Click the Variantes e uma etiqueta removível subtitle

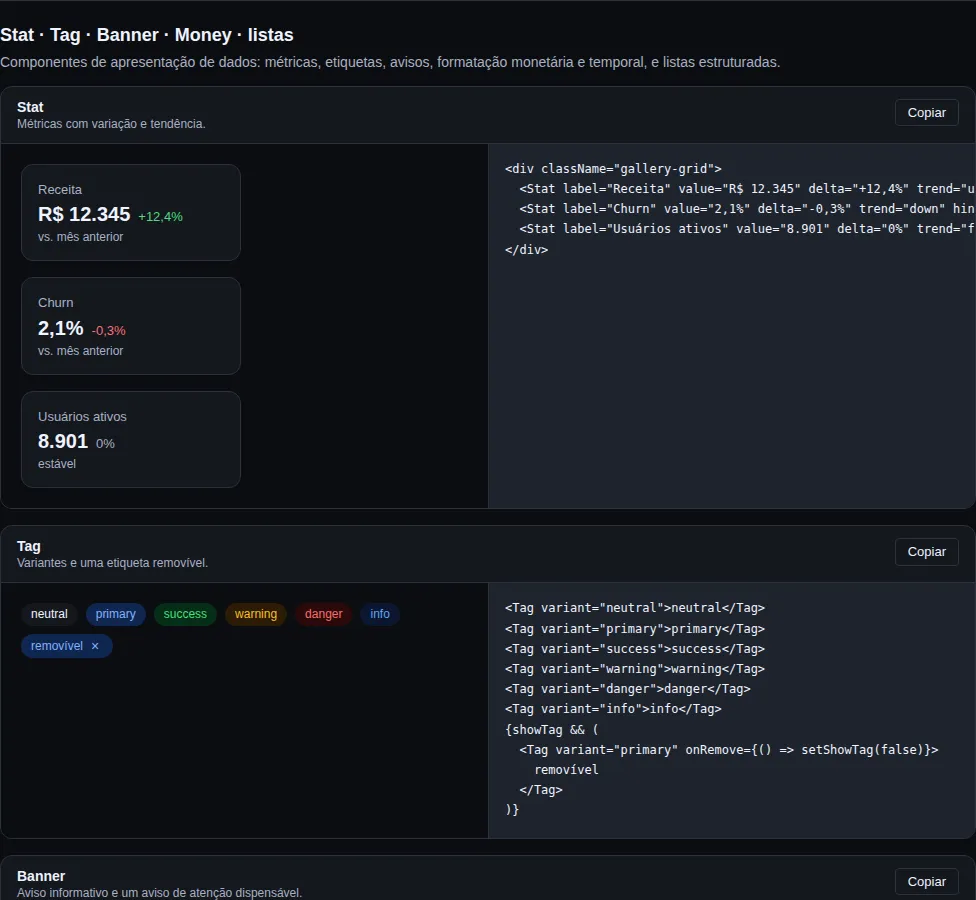[112, 563]
